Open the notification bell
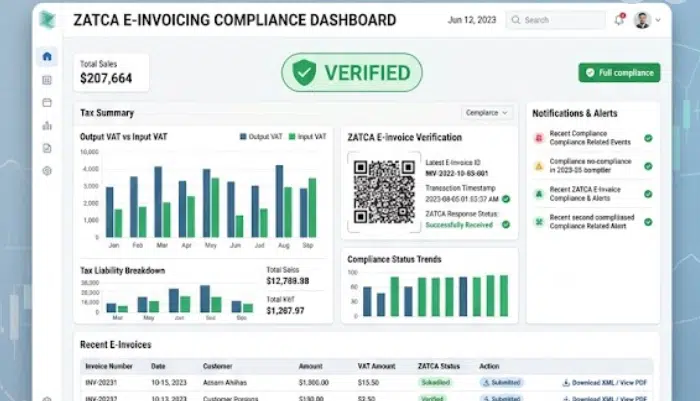The image size is (700, 401). coord(619,20)
